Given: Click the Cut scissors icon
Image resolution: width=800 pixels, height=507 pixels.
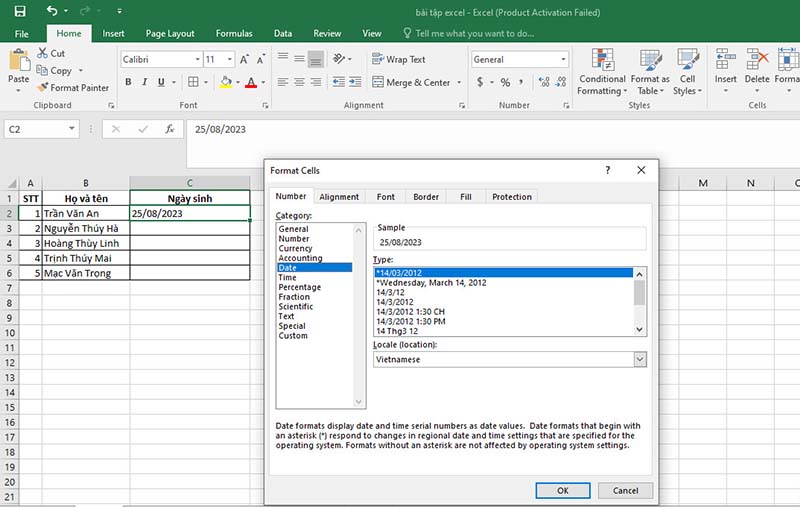Looking at the screenshot, I should [42, 53].
